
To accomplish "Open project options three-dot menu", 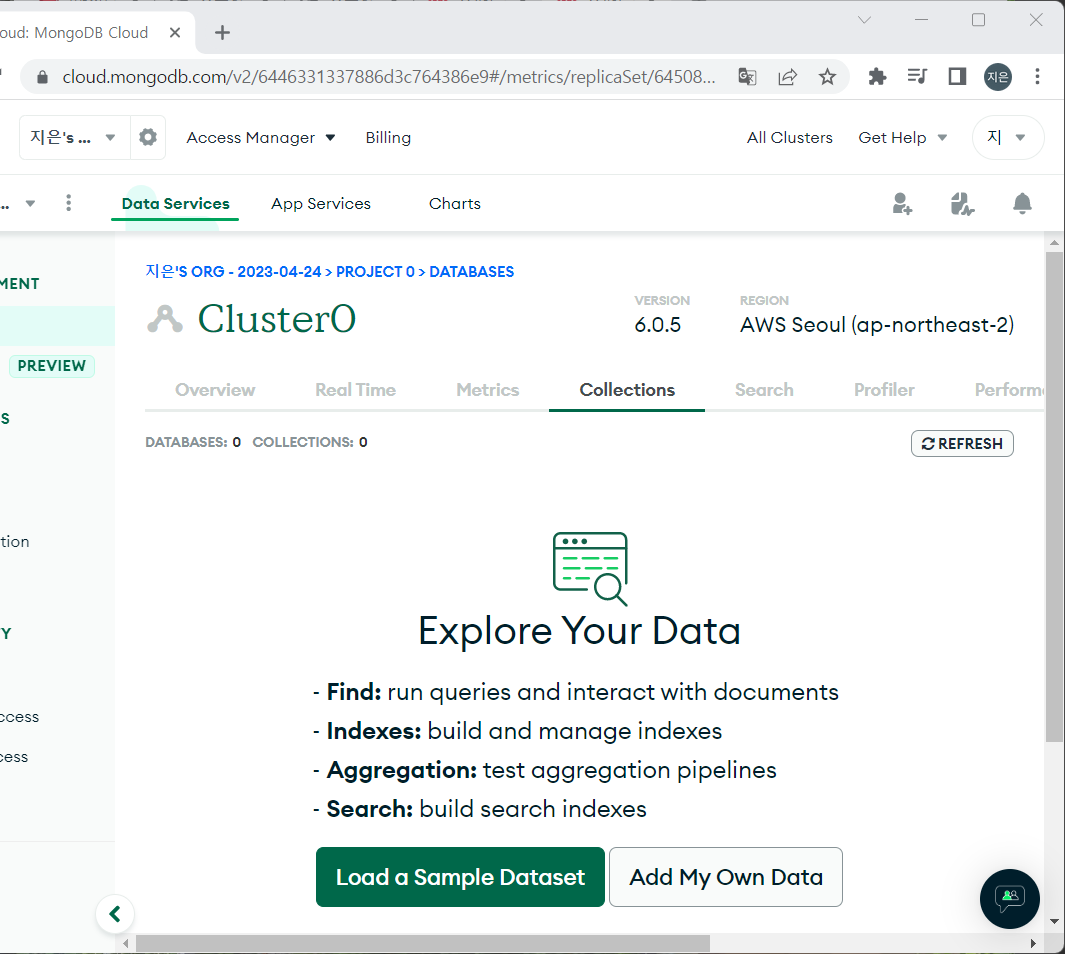I will (x=69, y=203).
